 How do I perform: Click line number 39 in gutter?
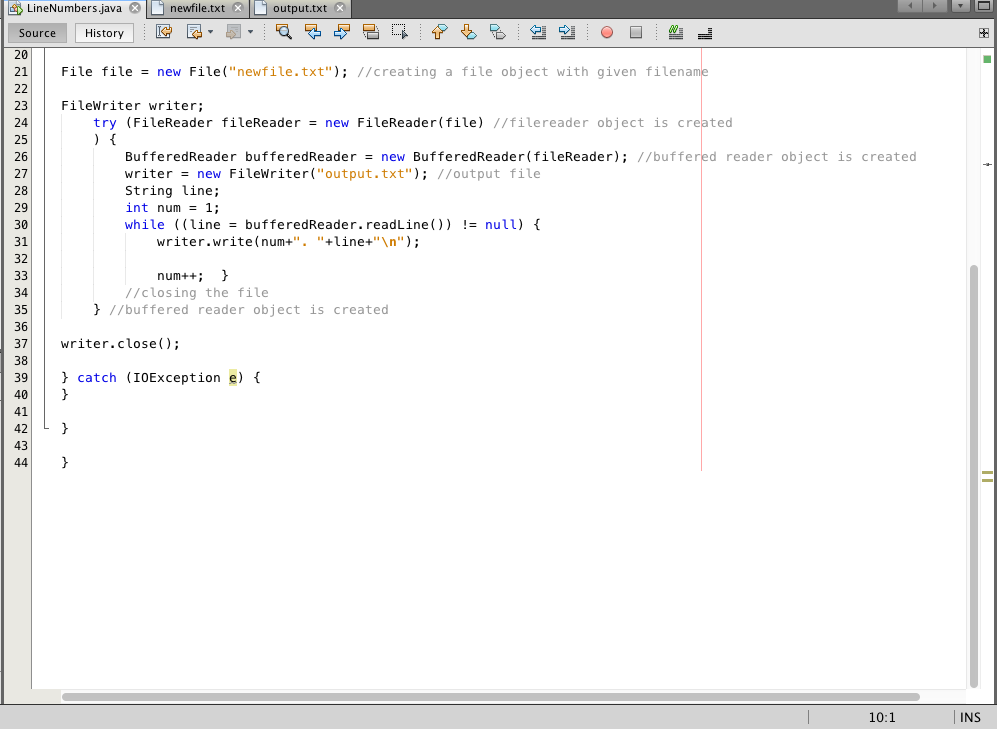(x=21, y=378)
